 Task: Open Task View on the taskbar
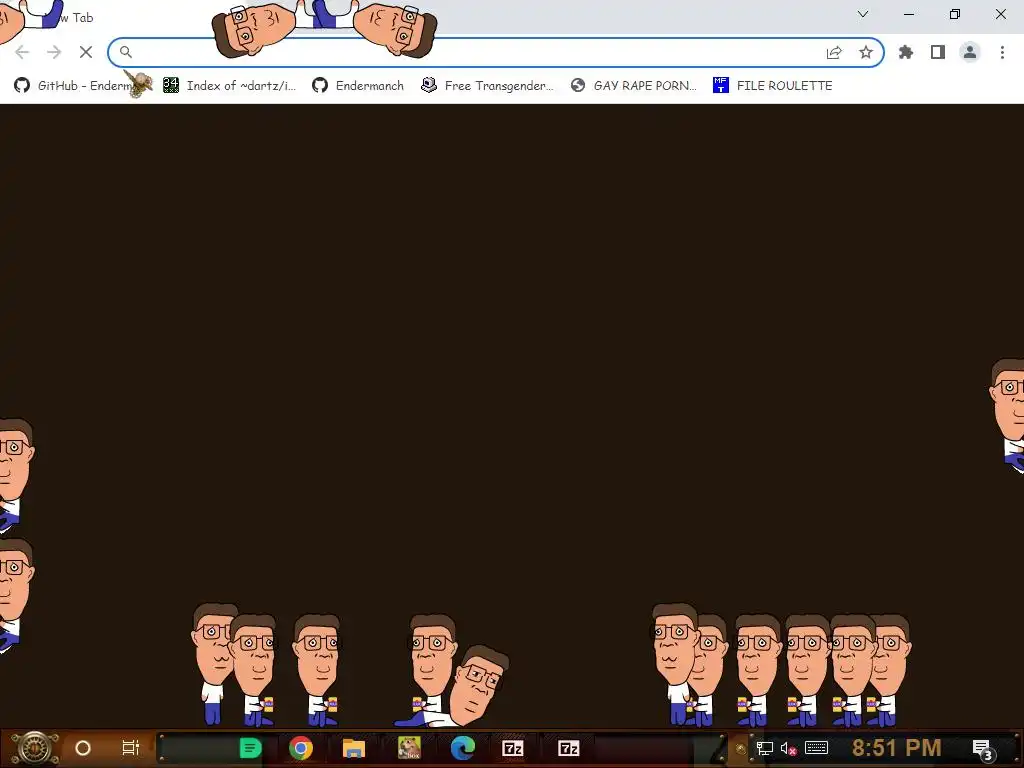click(131, 748)
